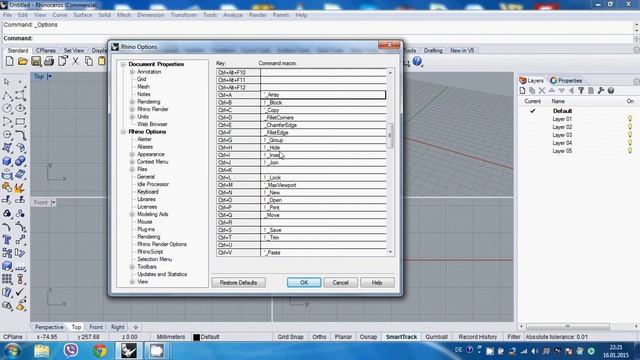Toggle visibility bulb for Layer 03
The height and width of the screenshot is (360, 640).
[x=630, y=135]
